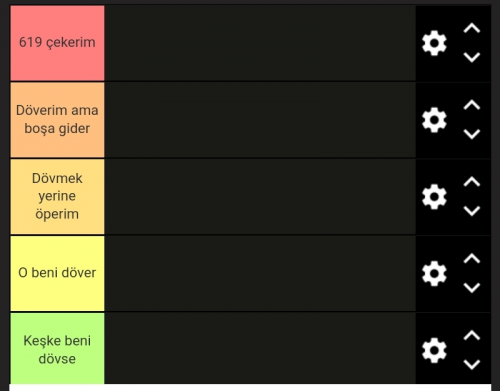The image size is (500, 391).
Task: Move 'Döverim ama boşa gider' row up
Action: point(472,105)
